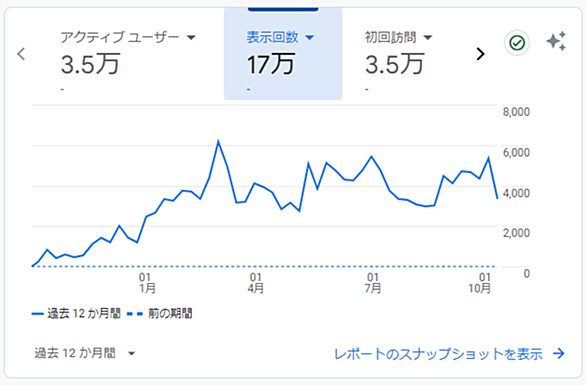Open 表示回数 metric dropdown arrow
The width and height of the screenshot is (586, 385).
pyautogui.click(x=309, y=37)
